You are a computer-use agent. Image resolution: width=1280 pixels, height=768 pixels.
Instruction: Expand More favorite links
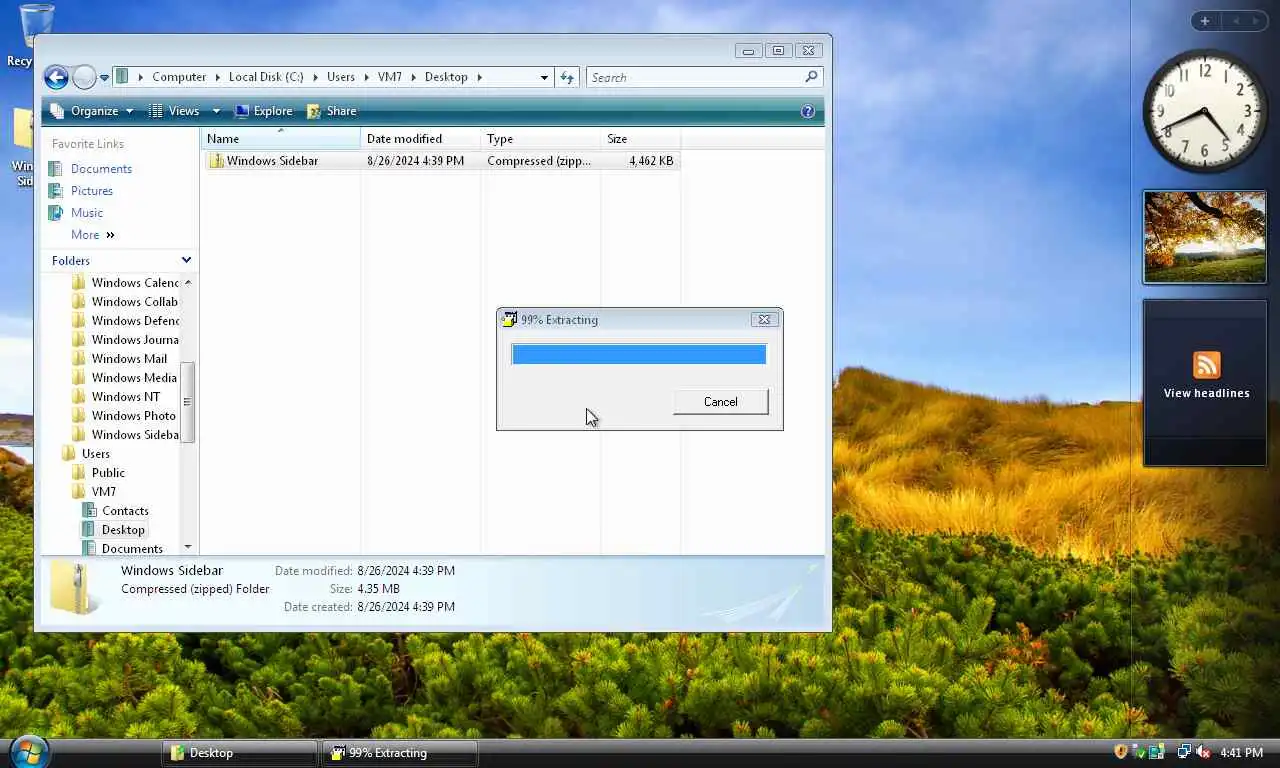[93, 235]
